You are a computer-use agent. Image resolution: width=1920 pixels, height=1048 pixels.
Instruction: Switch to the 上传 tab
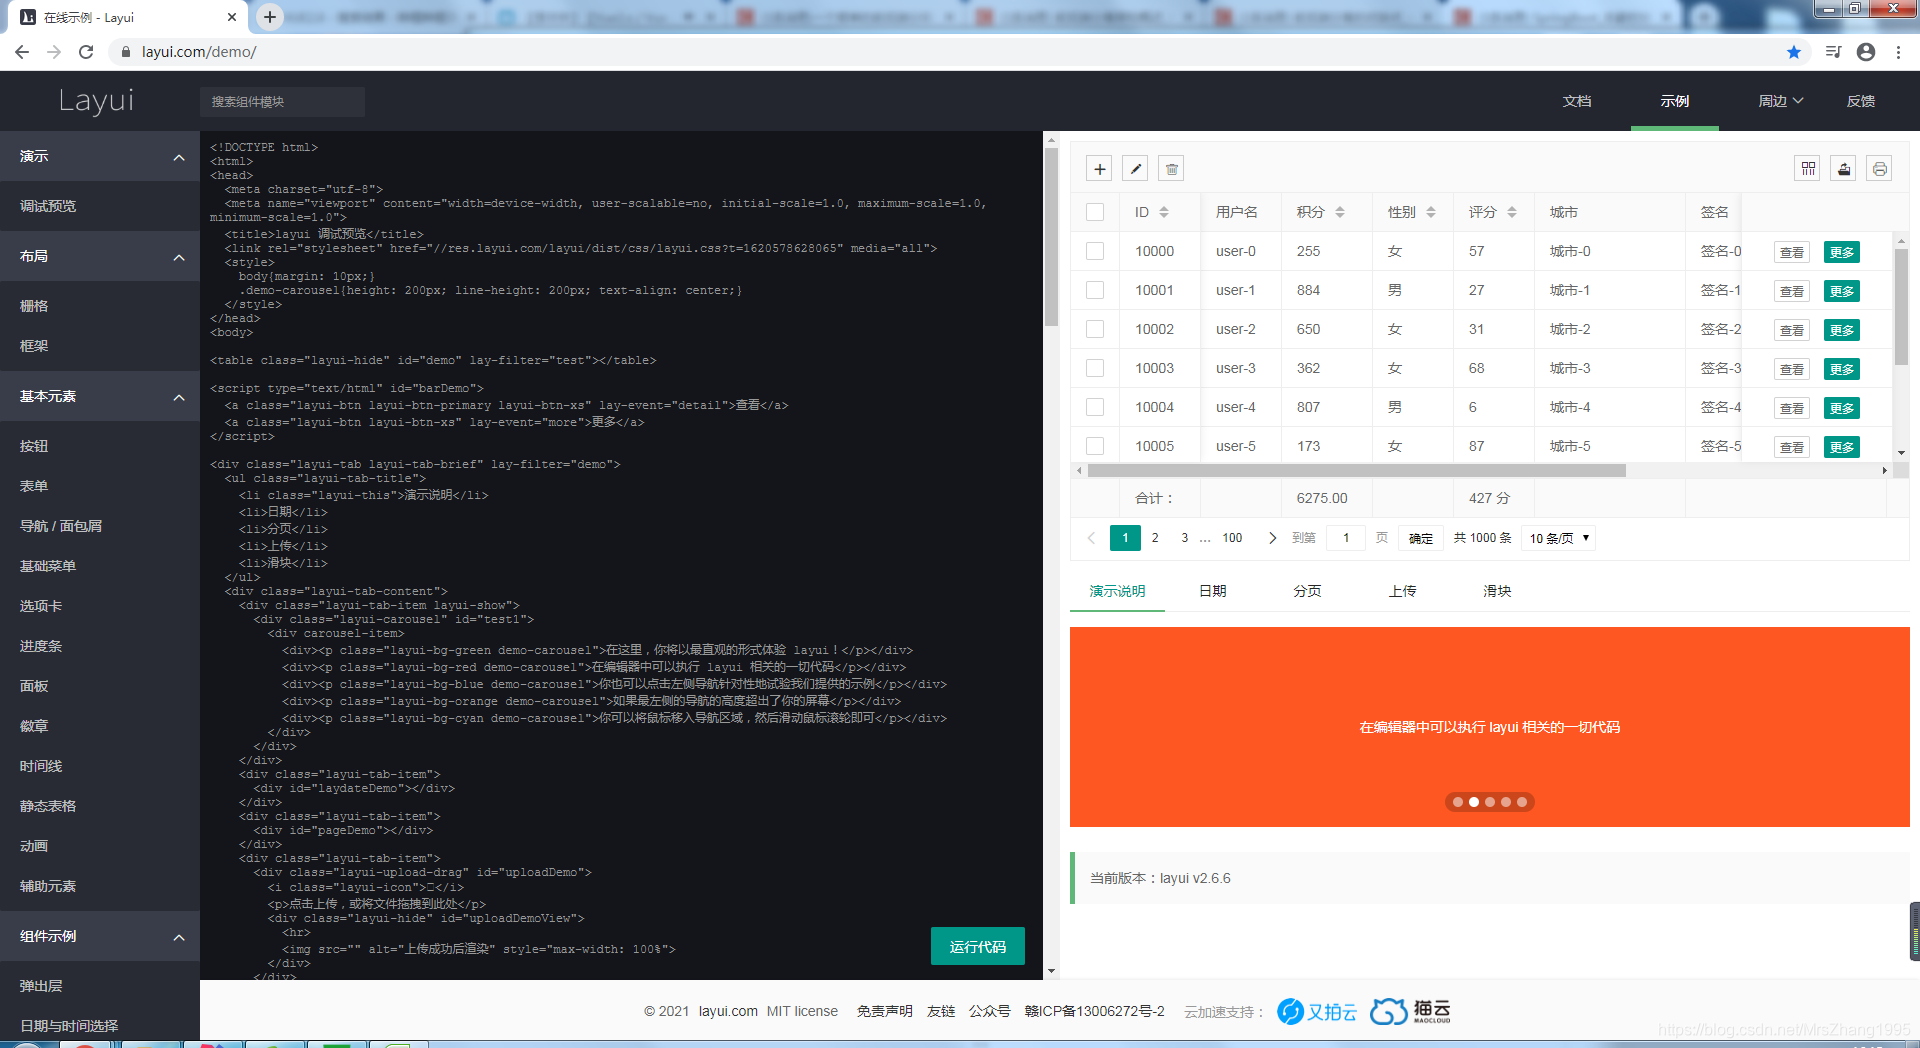[x=1403, y=591]
